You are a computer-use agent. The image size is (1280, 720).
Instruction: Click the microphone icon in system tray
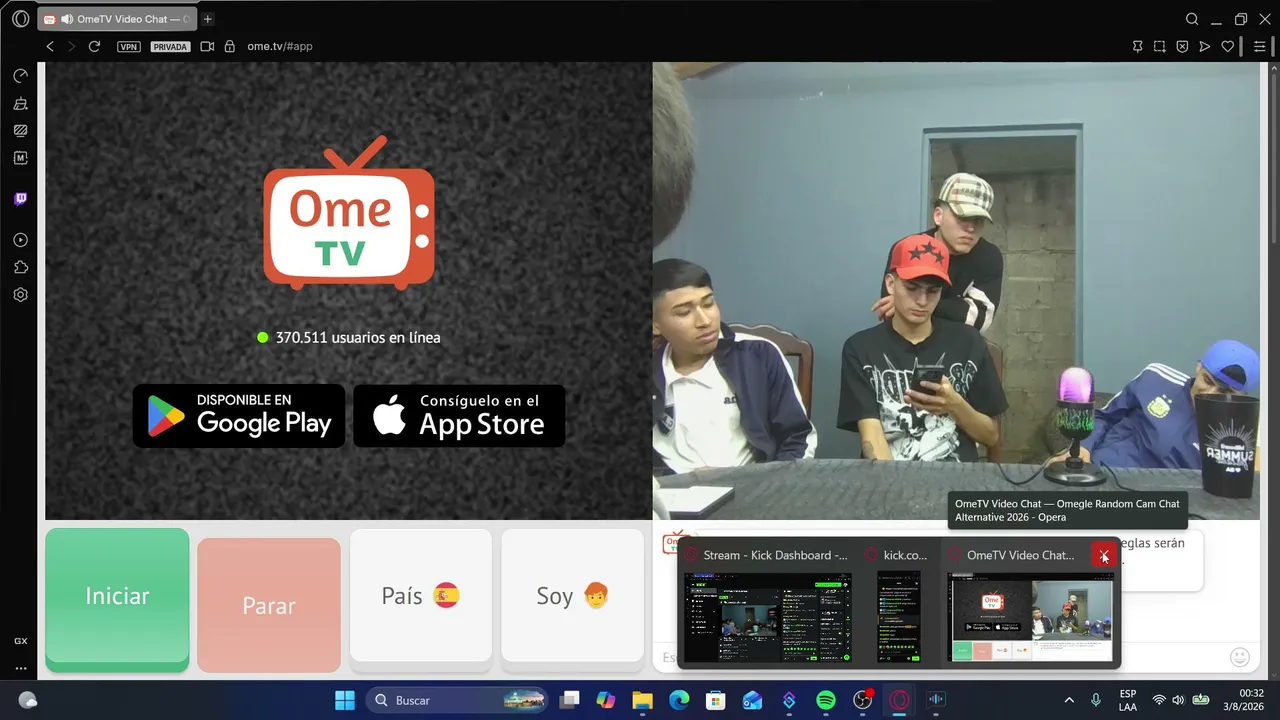pyautogui.click(x=1096, y=700)
